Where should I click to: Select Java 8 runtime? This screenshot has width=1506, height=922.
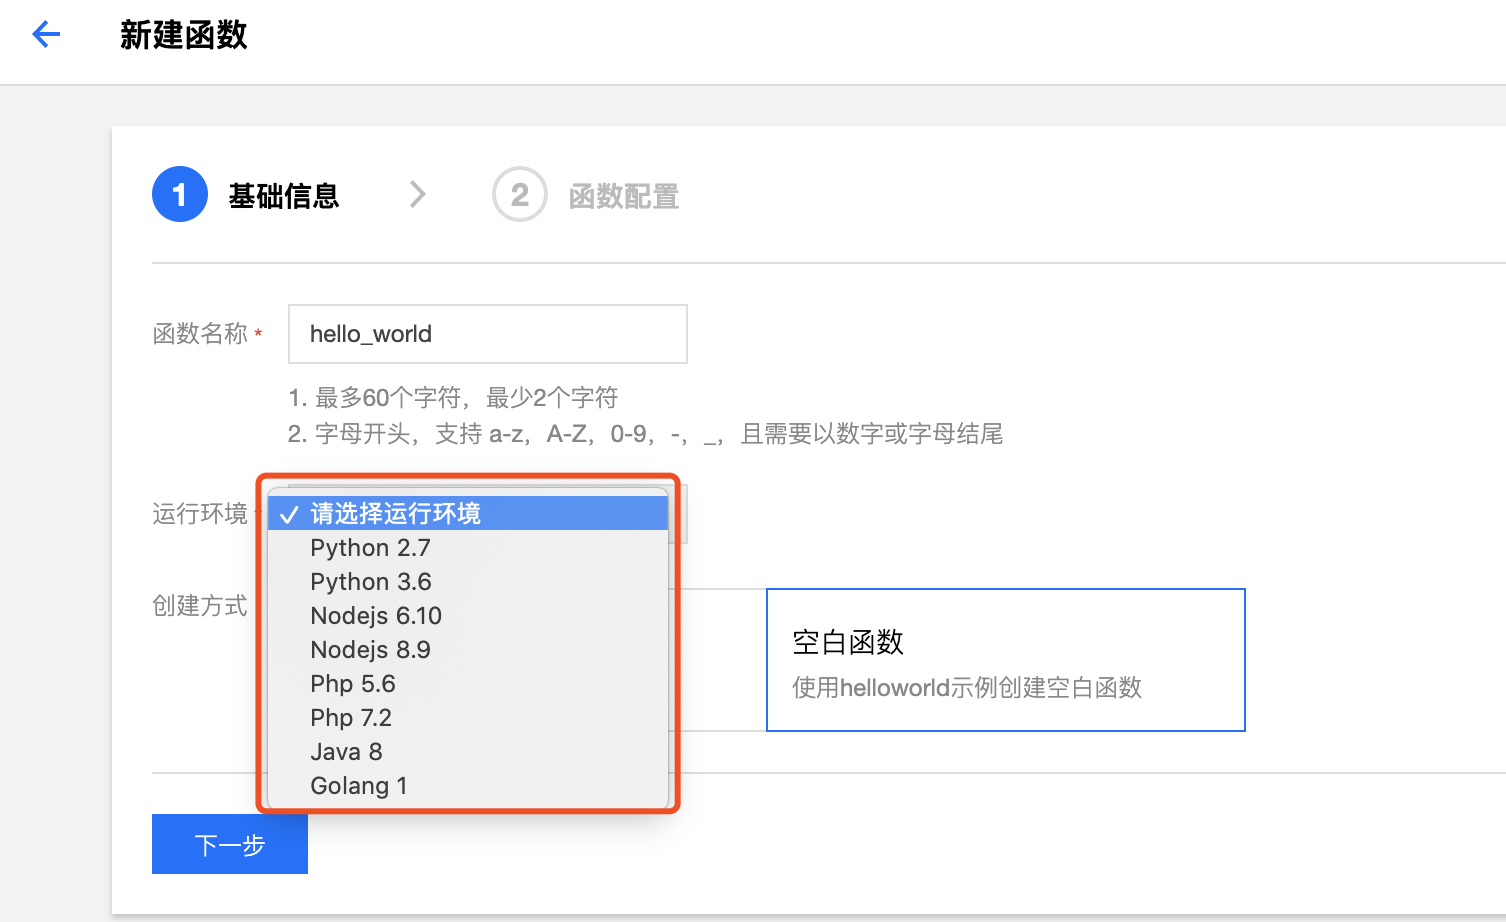click(346, 751)
